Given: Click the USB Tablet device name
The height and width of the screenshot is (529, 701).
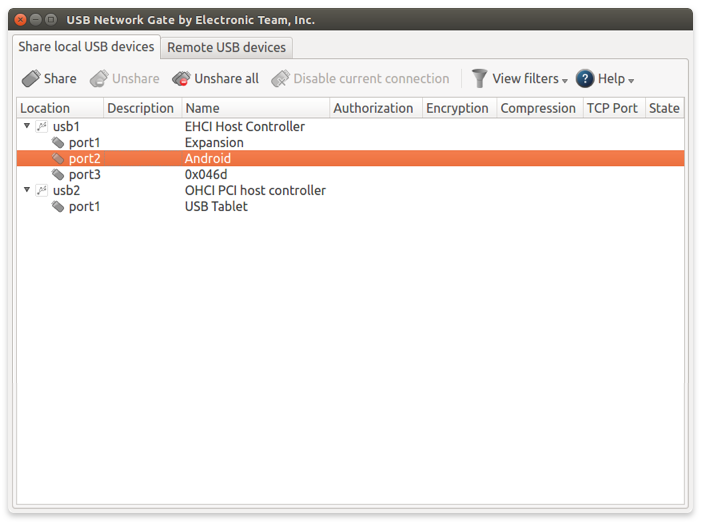Looking at the screenshot, I should tap(216, 207).
